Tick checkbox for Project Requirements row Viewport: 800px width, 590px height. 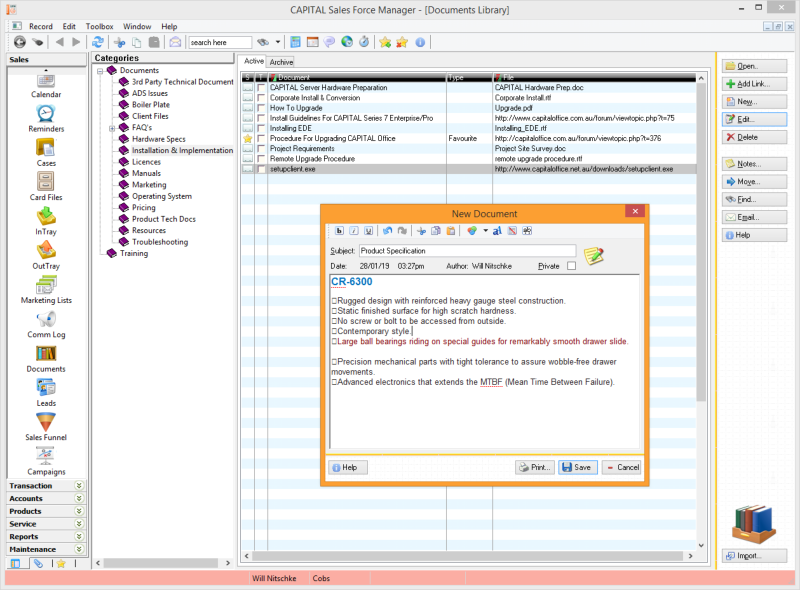click(x=261, y=149)
